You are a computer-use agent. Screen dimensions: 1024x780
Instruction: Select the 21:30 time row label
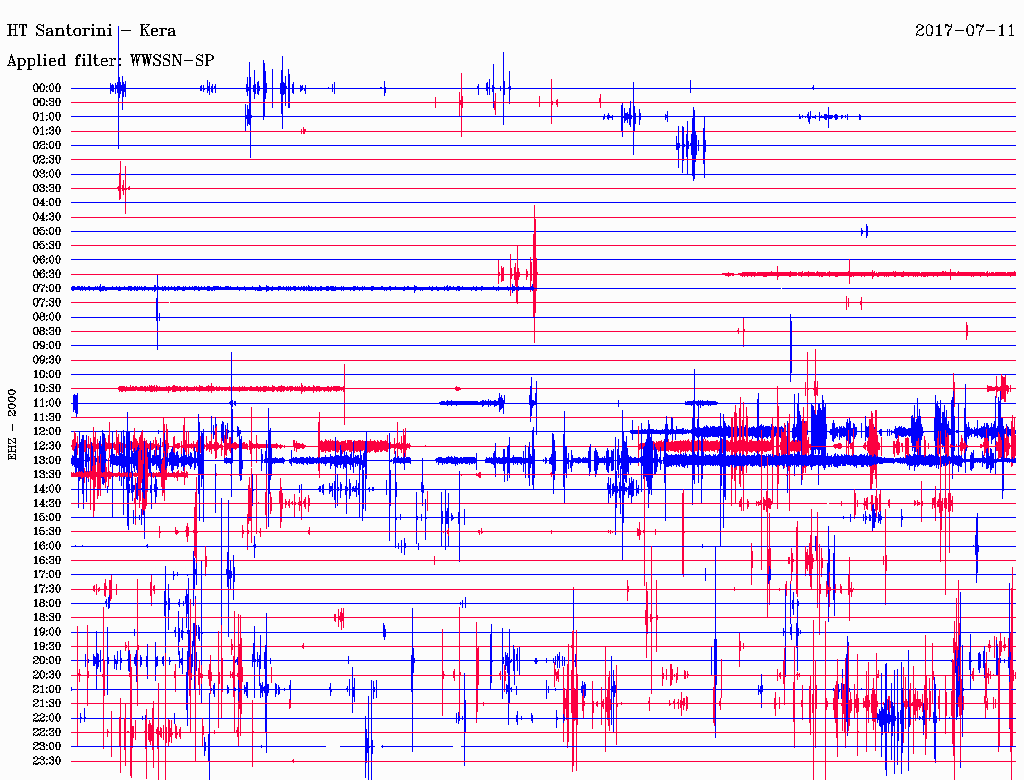click(47, 704)
